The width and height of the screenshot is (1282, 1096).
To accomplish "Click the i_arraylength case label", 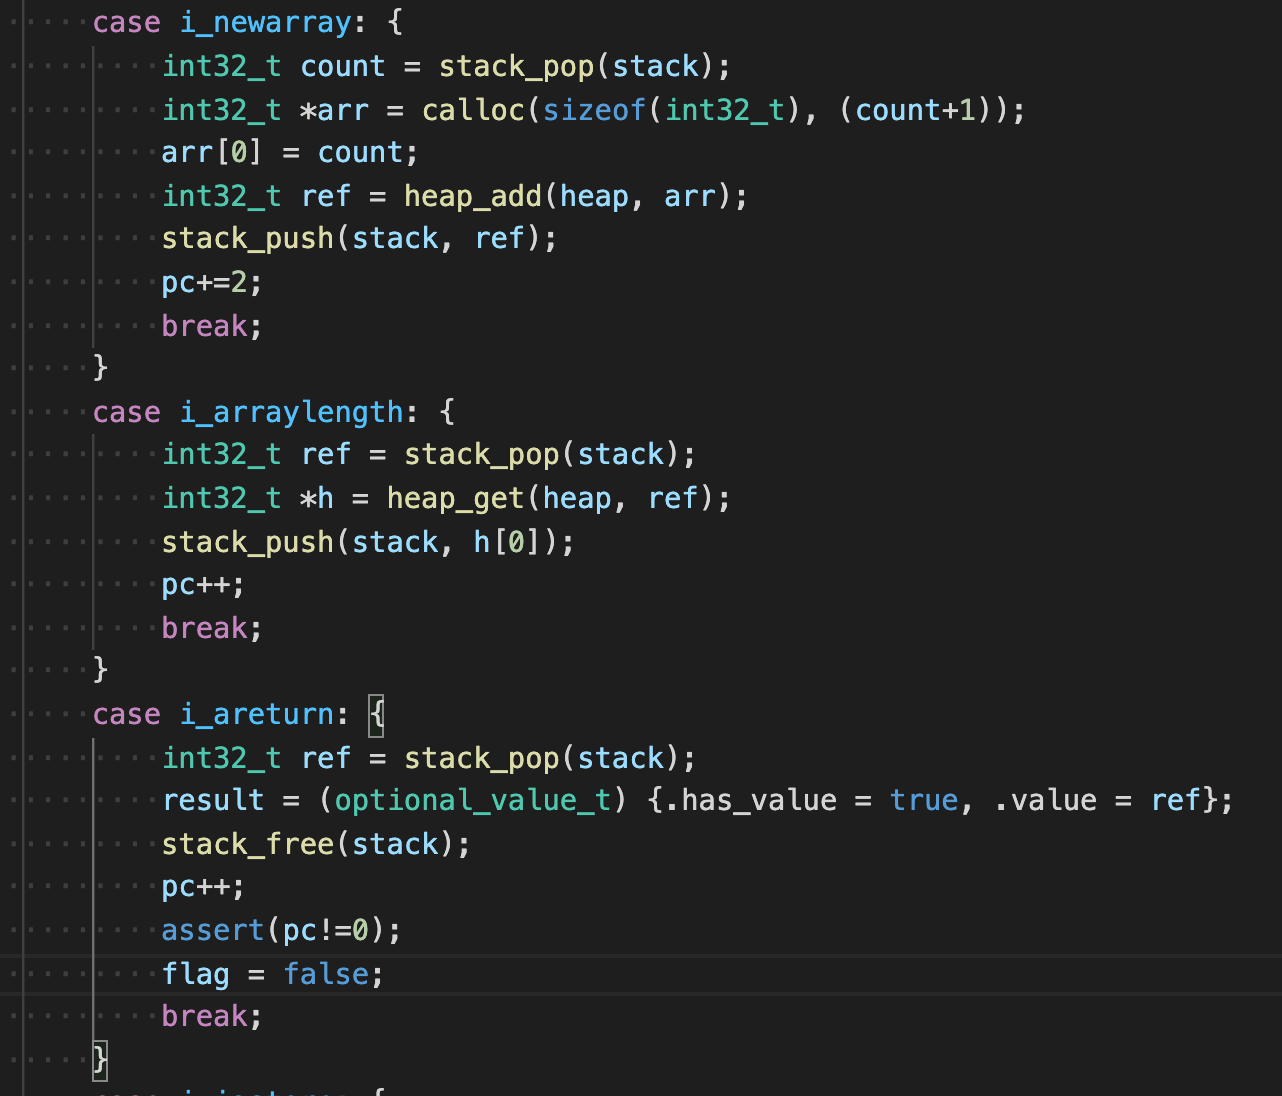I will click(291, 412).
